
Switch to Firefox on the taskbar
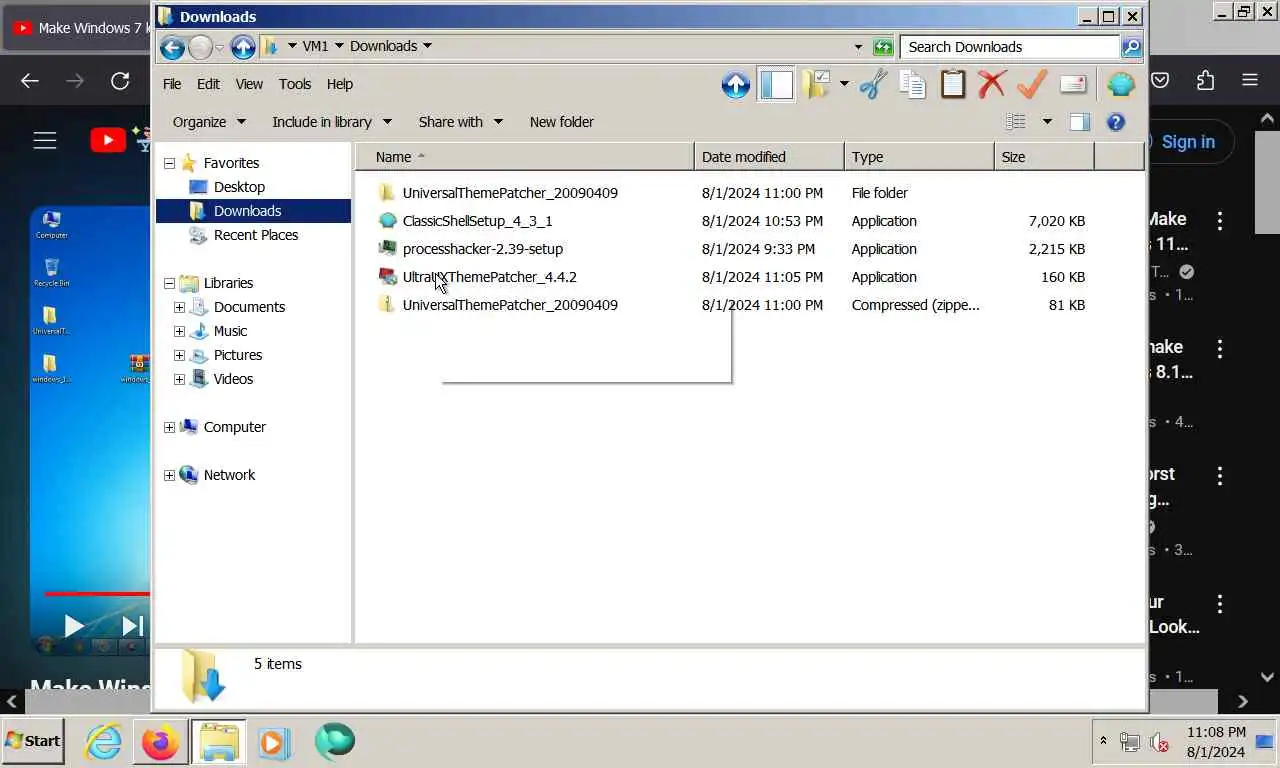(160, 742)
